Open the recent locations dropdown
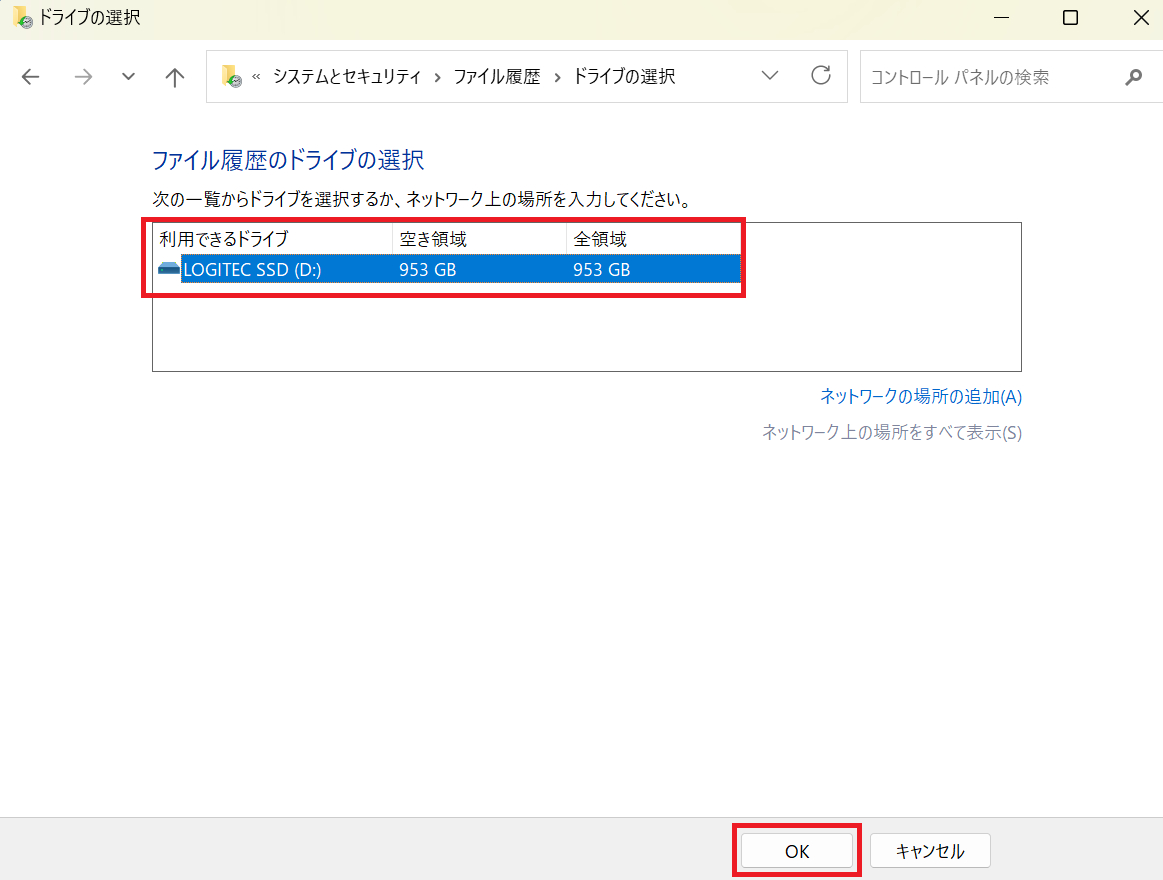 pyautogui.click(x=128, y=77)
